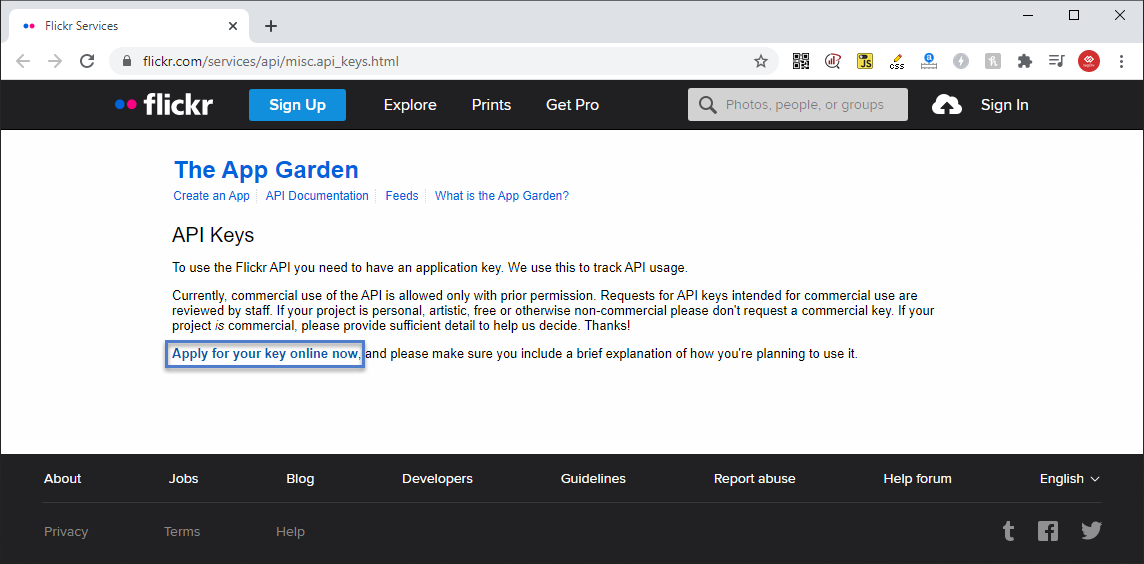Open the Extensions puzzle icon

pyautogui.click(x=1025, y=61)
